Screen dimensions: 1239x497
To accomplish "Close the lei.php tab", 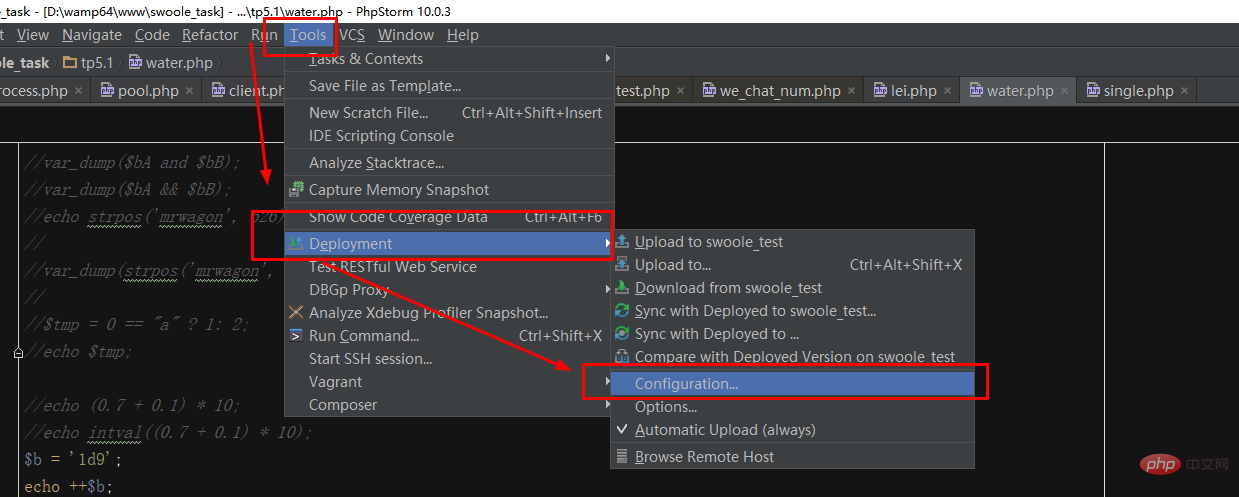I will coord(948,91).
